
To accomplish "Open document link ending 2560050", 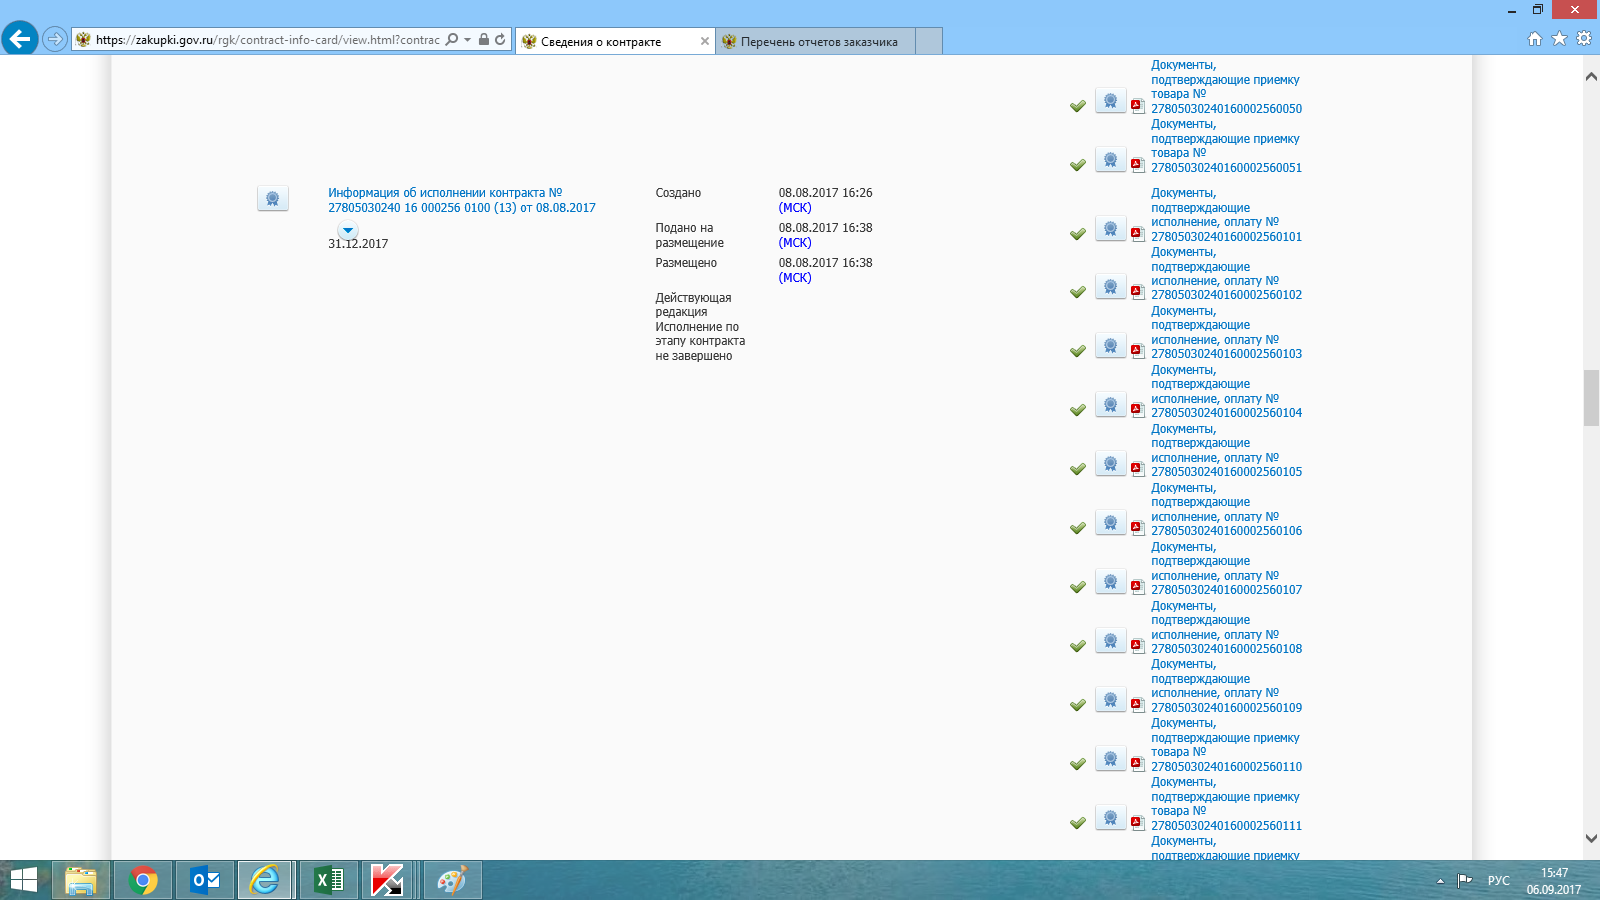I will click(x=1226, y=87).
